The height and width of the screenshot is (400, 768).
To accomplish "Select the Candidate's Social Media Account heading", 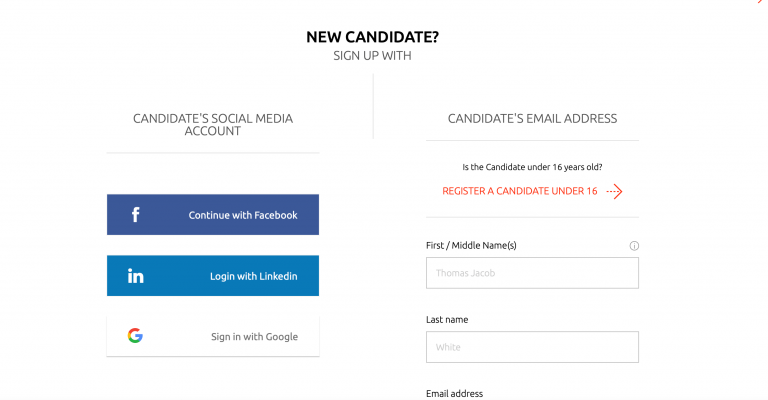I will click(x=213, y=124).
